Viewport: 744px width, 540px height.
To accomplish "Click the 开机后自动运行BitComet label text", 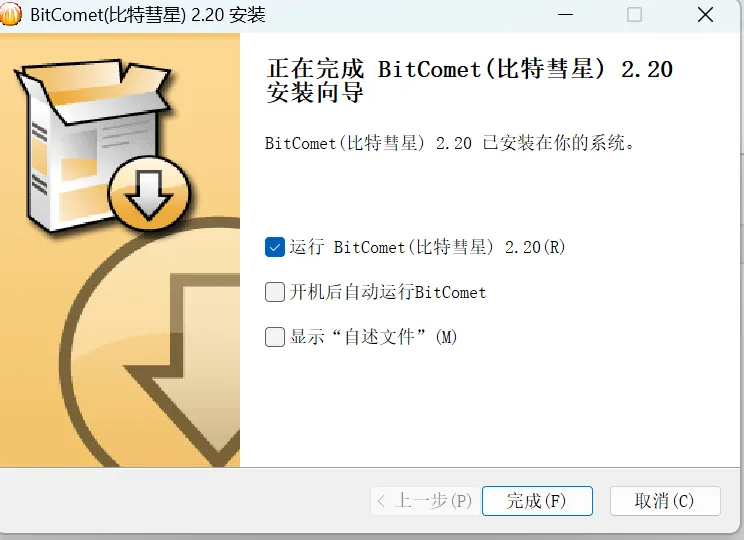I will click(x=388, y=292).
